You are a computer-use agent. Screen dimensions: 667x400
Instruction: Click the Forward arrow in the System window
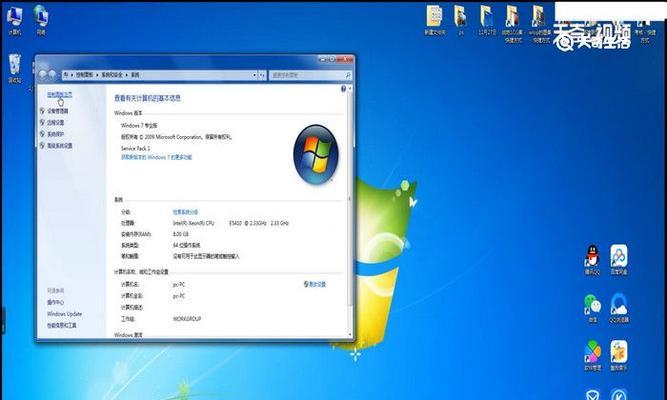pos(52,75)
